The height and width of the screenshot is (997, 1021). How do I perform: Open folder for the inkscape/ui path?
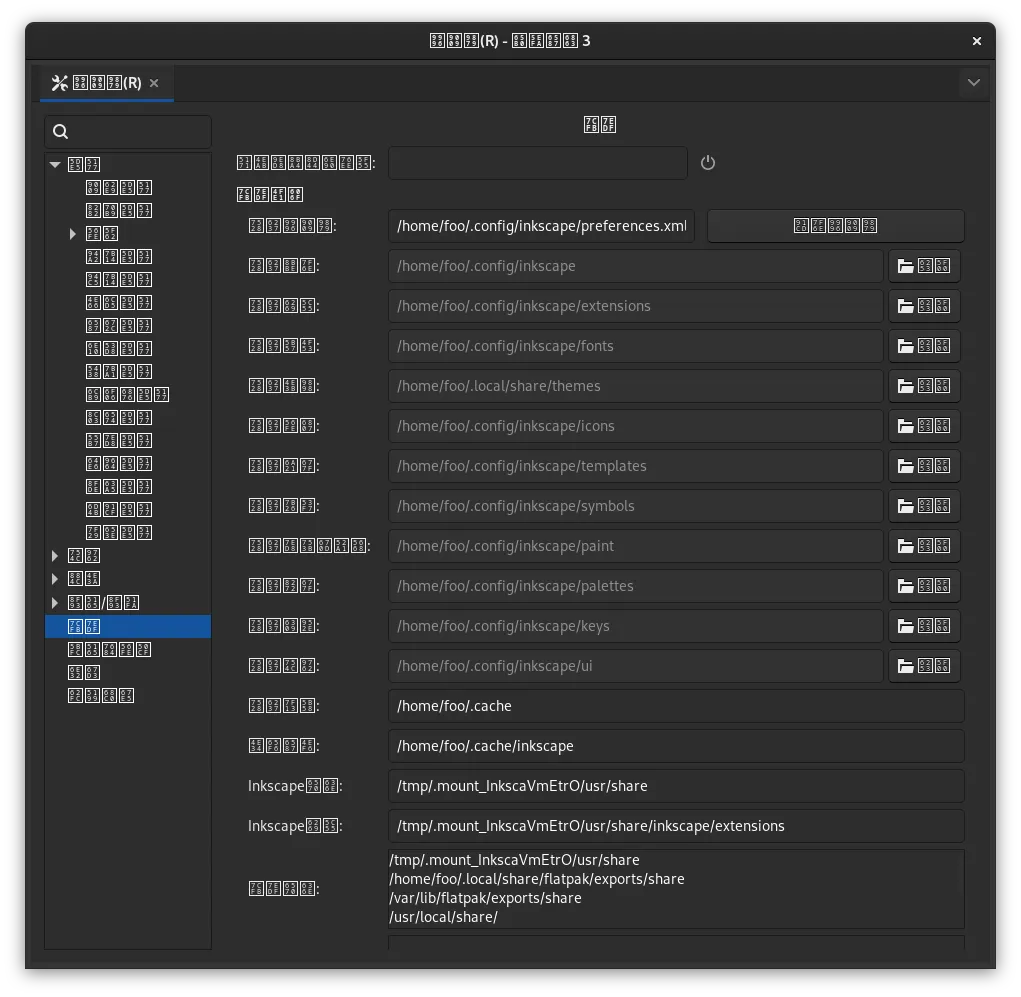tap(924, 666)
